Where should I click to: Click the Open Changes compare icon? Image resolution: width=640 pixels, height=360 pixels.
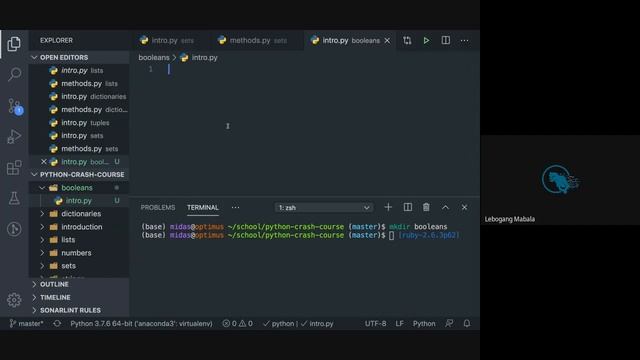click(x=407, y=40)
